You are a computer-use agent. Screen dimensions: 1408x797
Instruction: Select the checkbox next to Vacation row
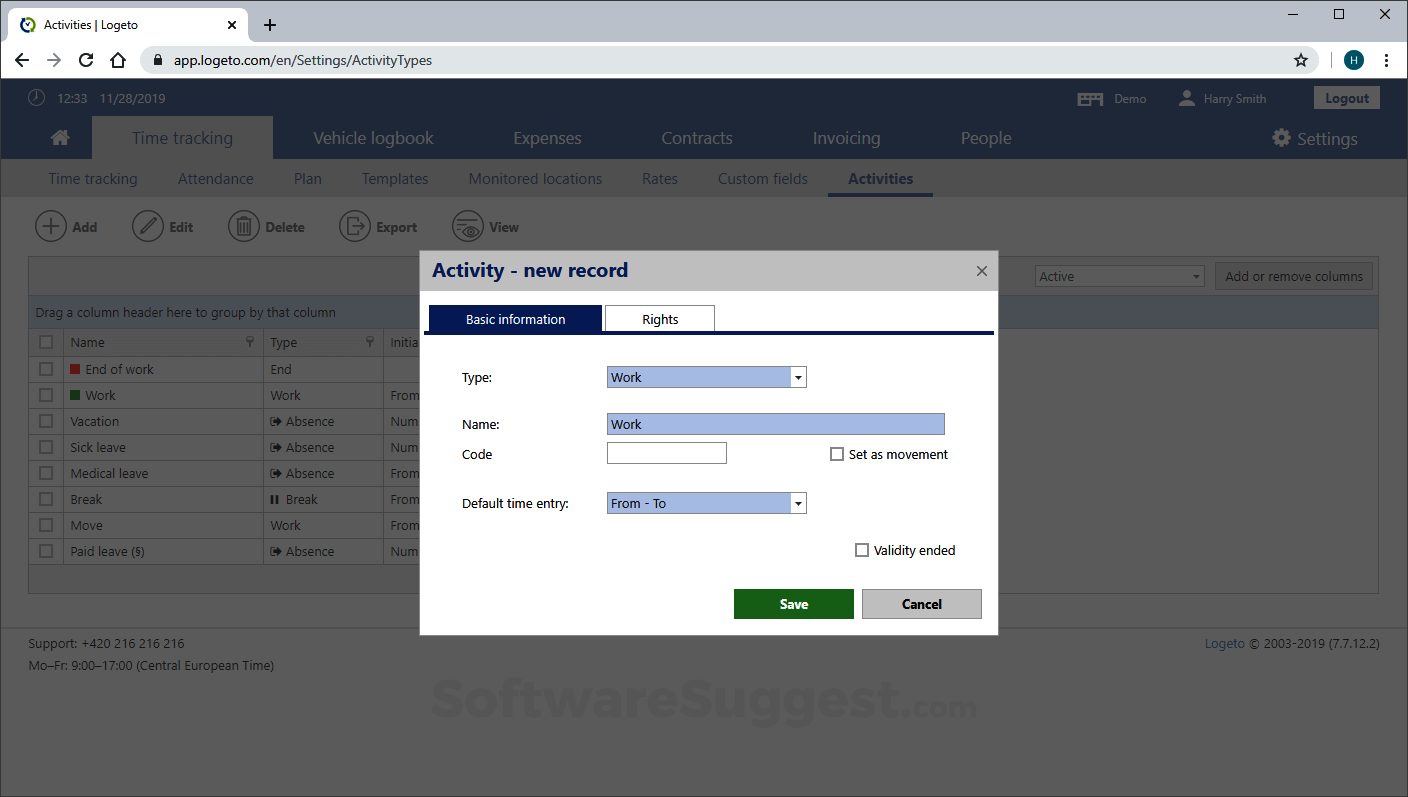[x=46, y=421]
